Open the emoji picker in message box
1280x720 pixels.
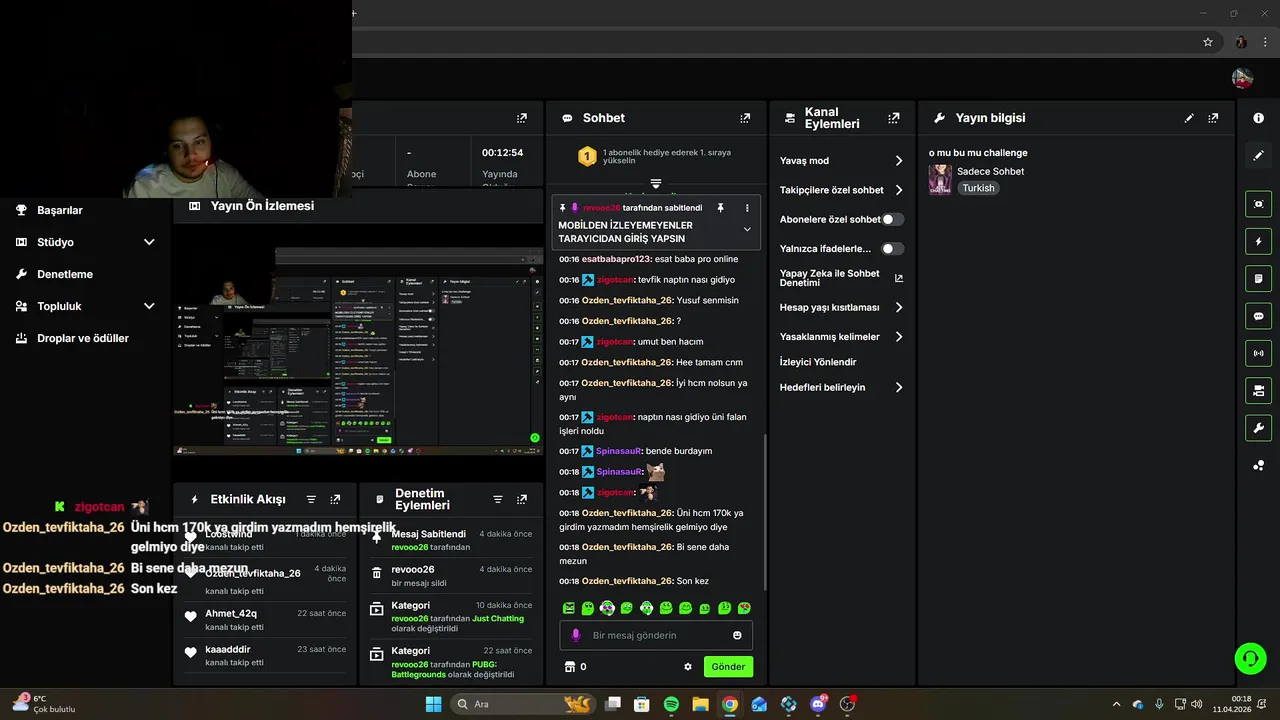coord(737,635)
